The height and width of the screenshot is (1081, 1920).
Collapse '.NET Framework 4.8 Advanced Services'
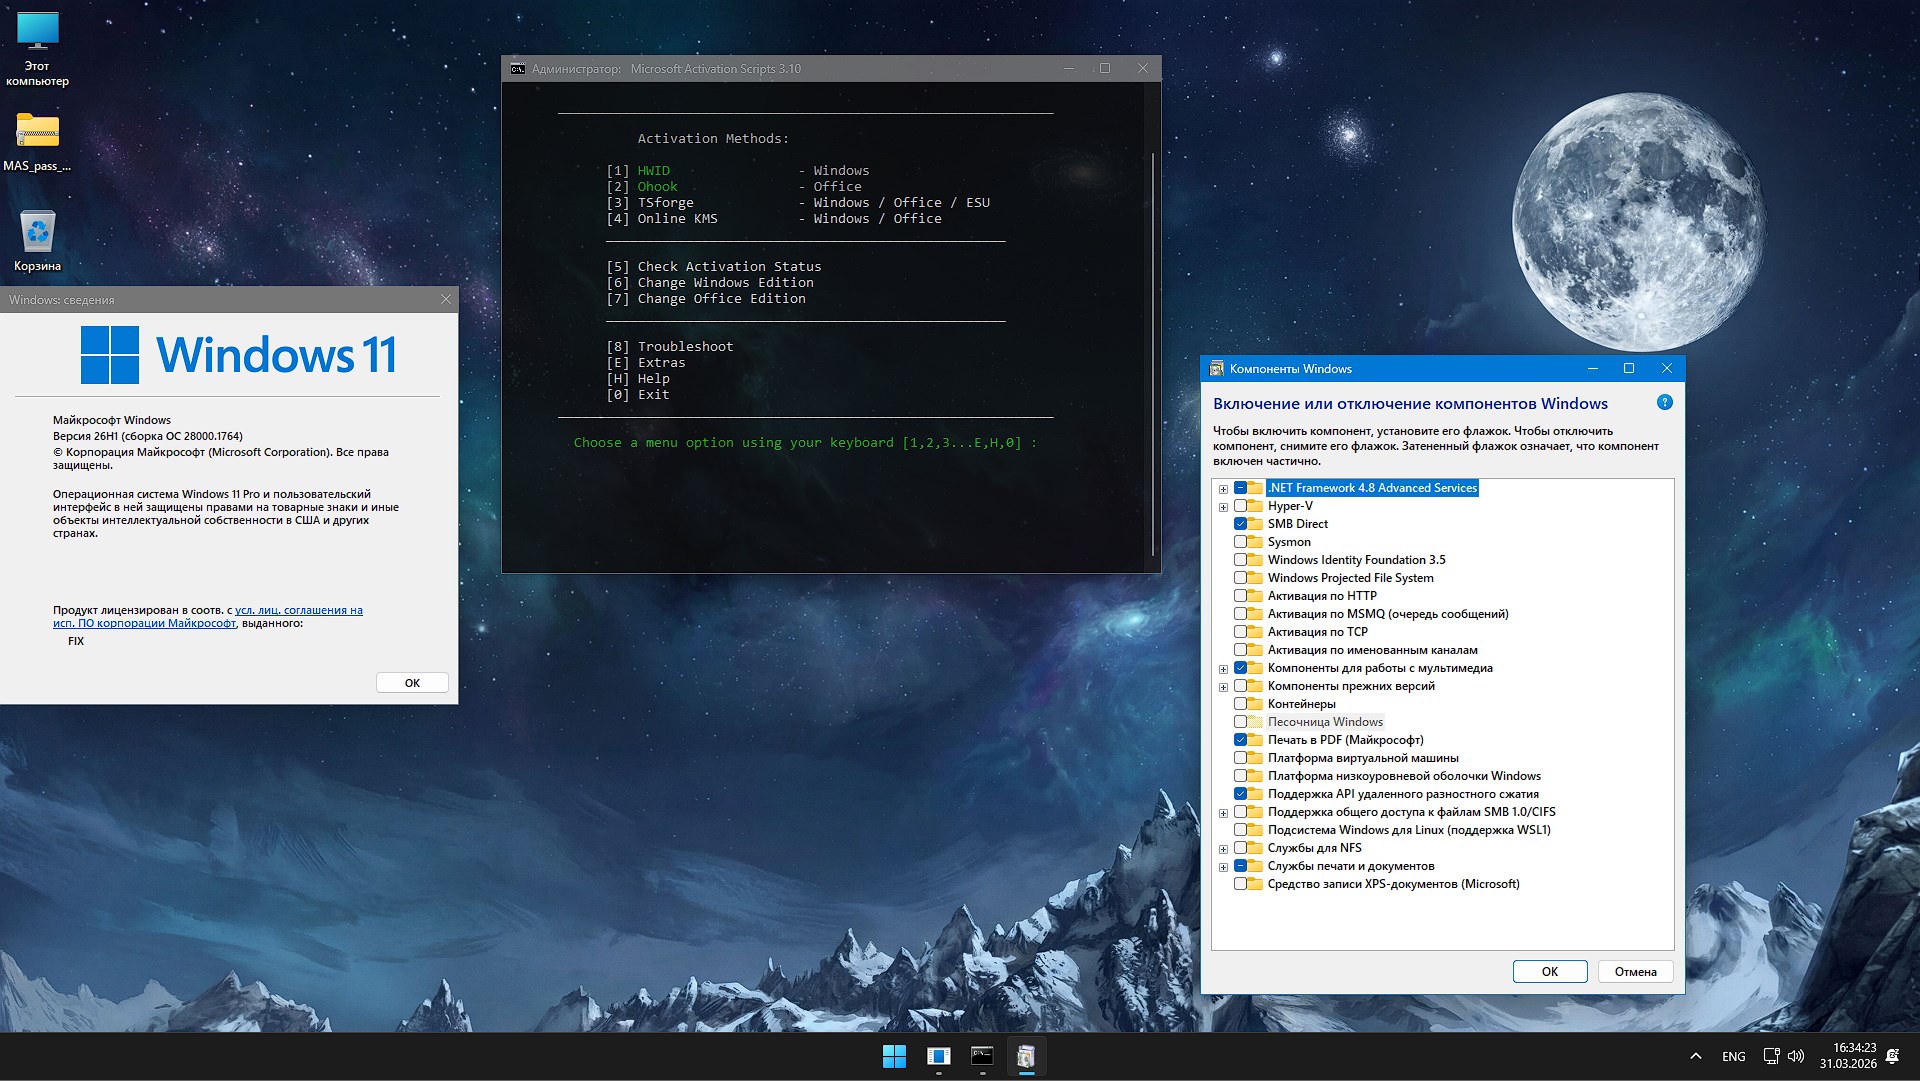point(1224,488)
